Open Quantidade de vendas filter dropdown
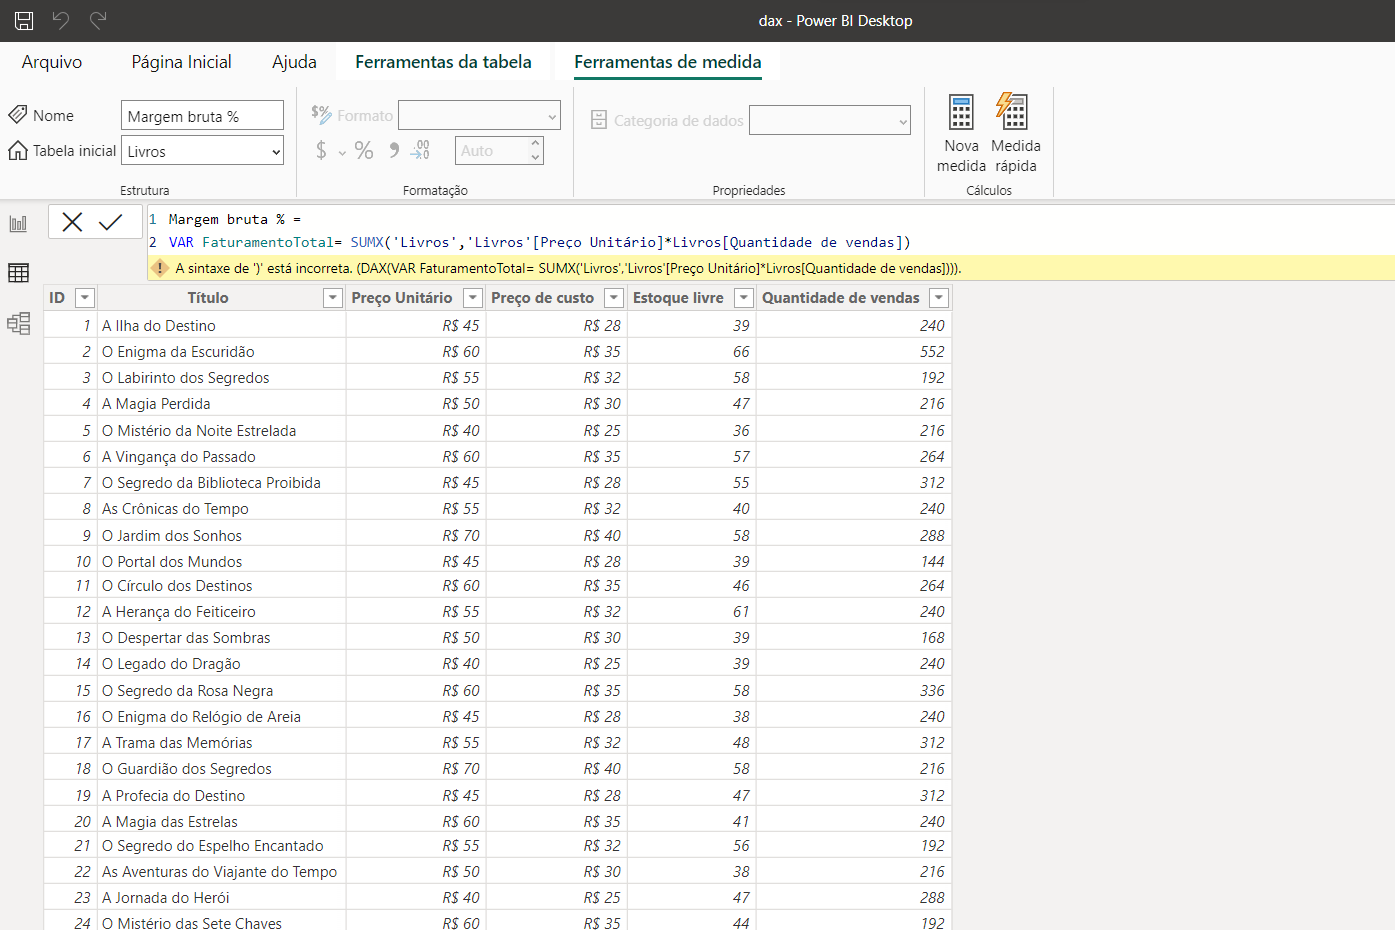 tap(939, 298)
